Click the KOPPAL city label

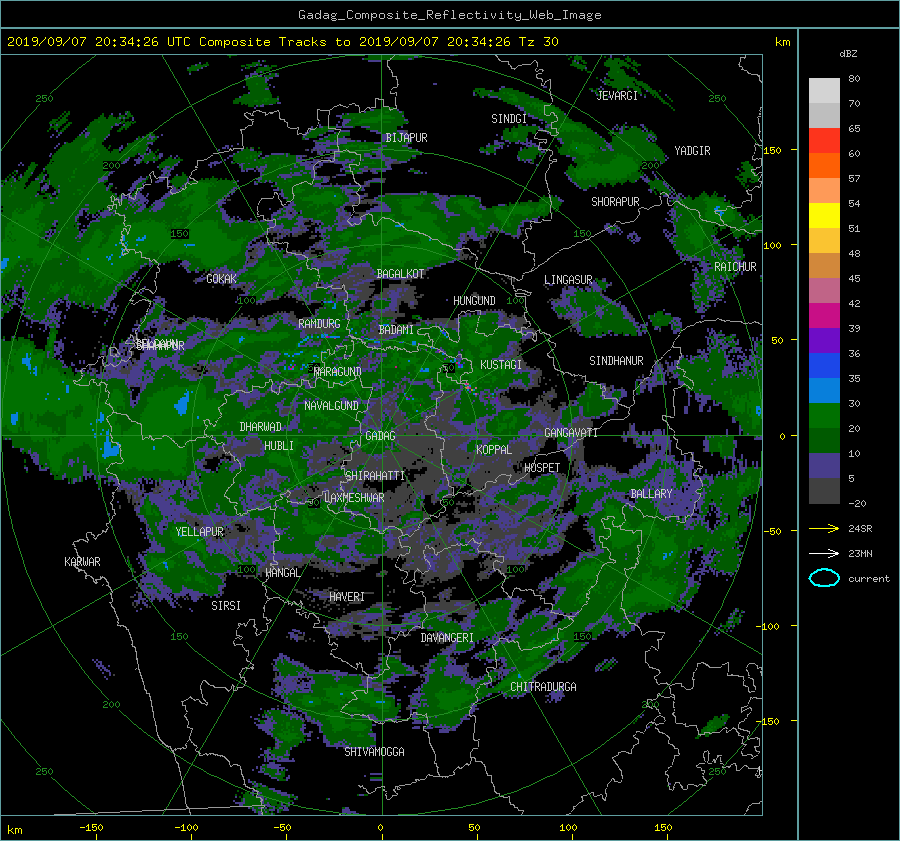(494, 450)
